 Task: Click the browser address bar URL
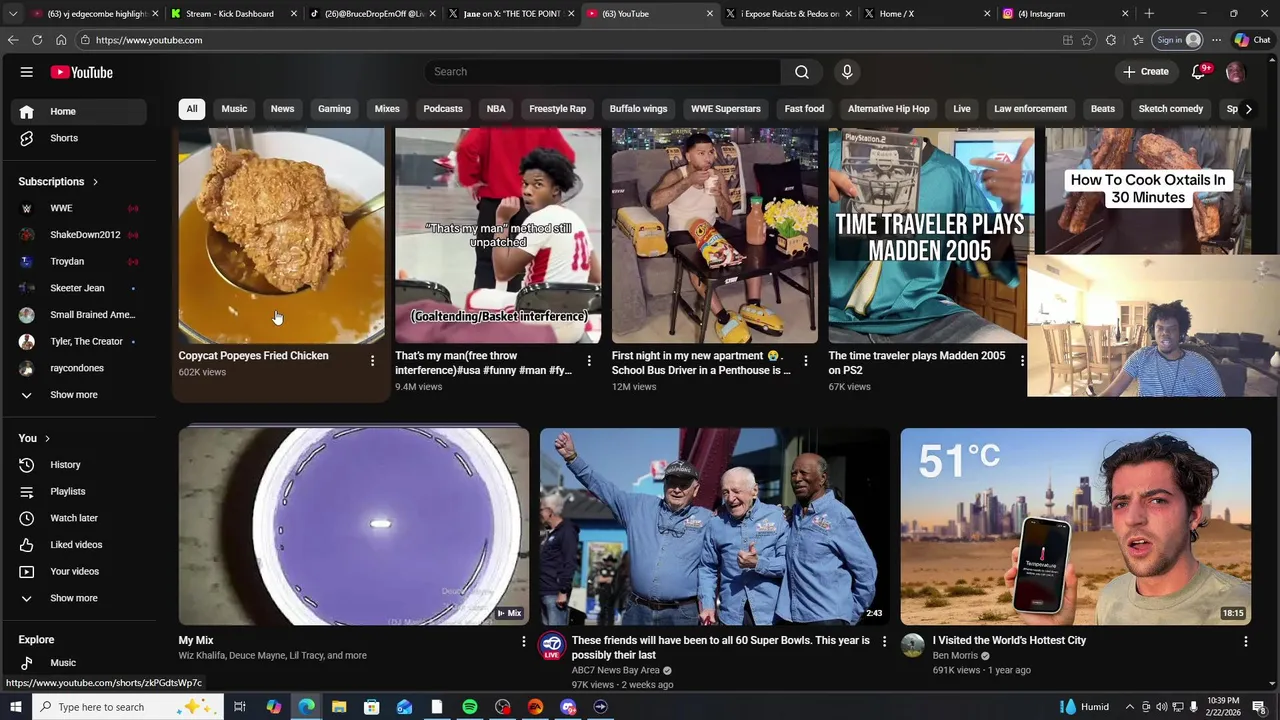149,40
